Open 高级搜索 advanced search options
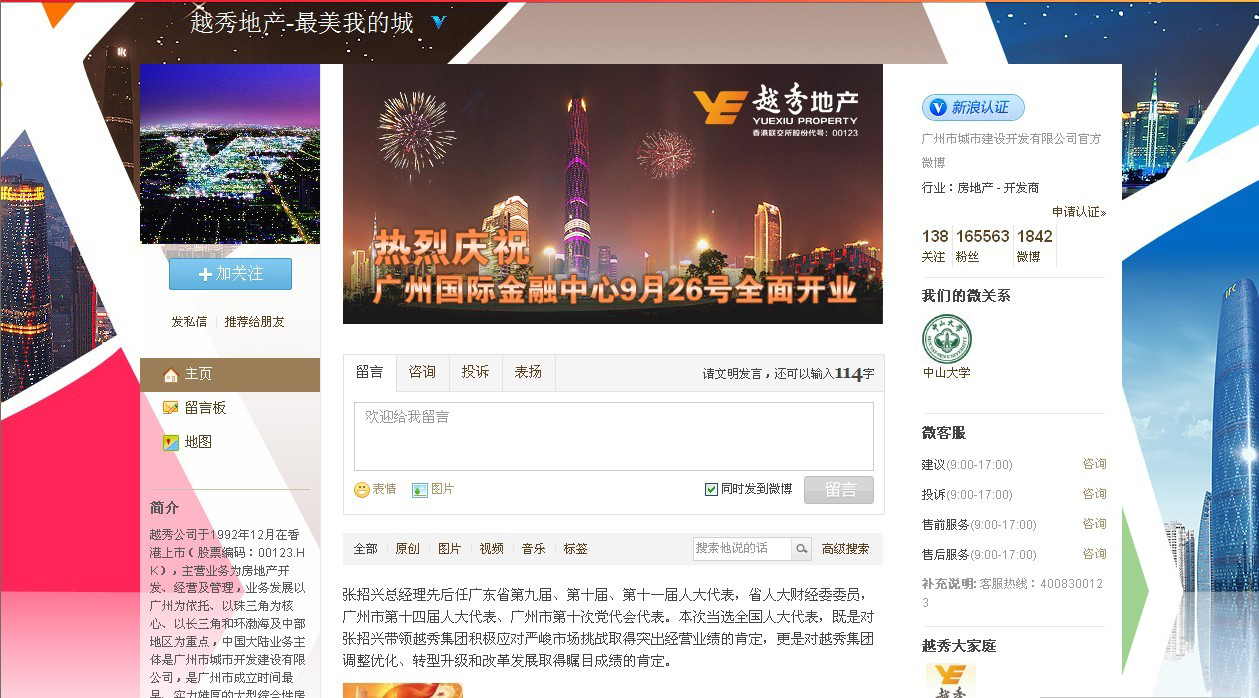 point(845,549)
